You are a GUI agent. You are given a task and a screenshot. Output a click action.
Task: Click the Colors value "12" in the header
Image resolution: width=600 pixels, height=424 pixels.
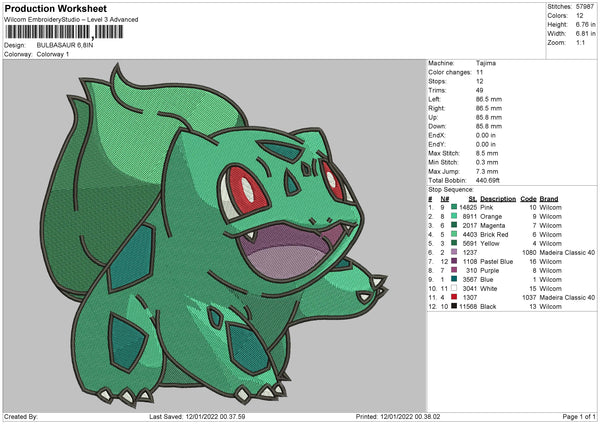(580, 16)
